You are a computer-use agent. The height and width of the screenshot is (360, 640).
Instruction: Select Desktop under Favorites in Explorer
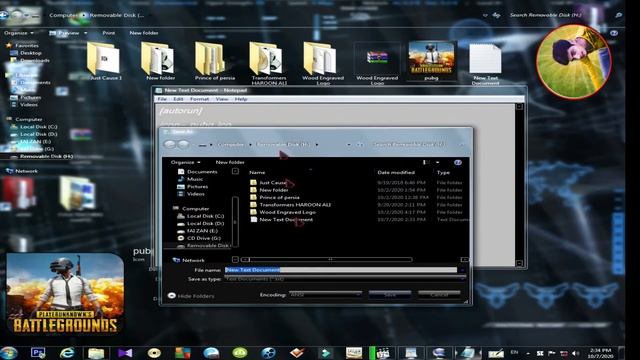[x=27, y=53]
